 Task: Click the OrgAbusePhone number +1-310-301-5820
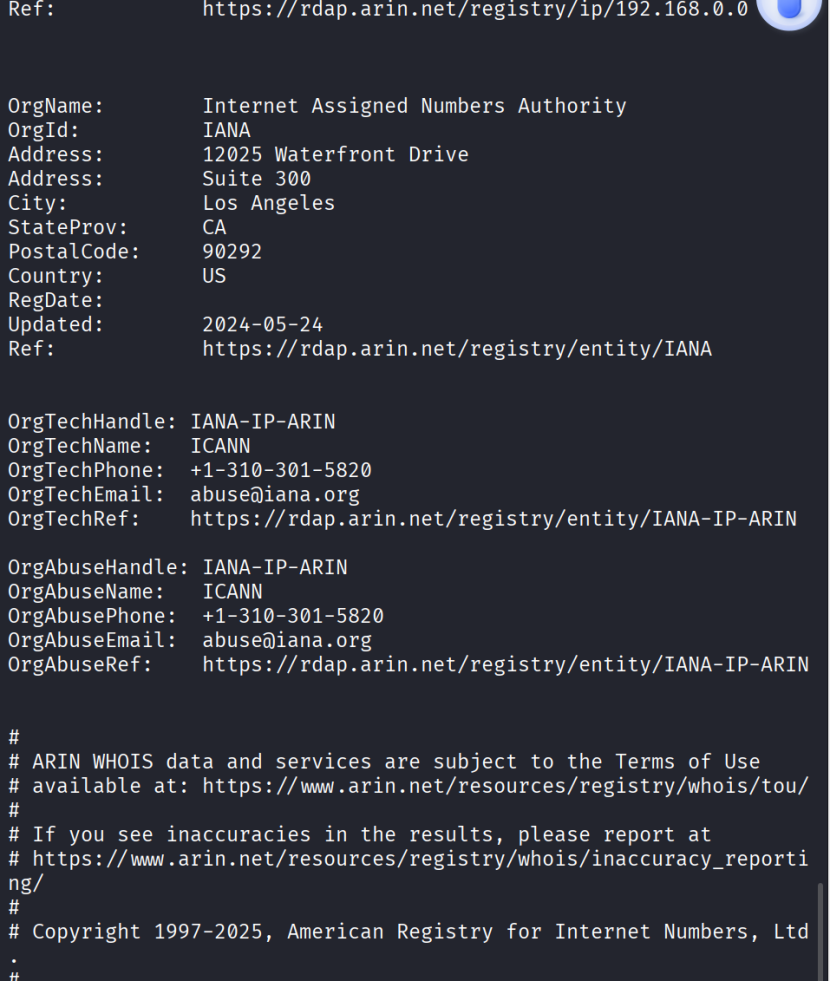point(293,615)
